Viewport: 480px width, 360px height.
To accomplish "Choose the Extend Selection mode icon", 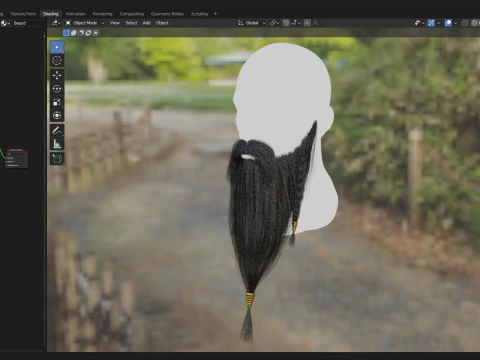I will [x=74, y=33].
